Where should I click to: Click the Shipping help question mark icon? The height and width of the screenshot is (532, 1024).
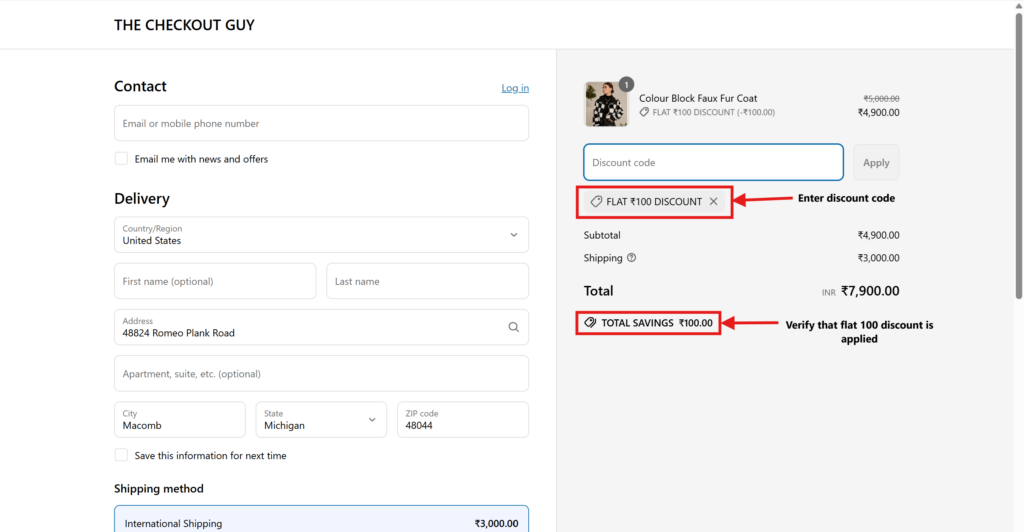pos(631,258)
